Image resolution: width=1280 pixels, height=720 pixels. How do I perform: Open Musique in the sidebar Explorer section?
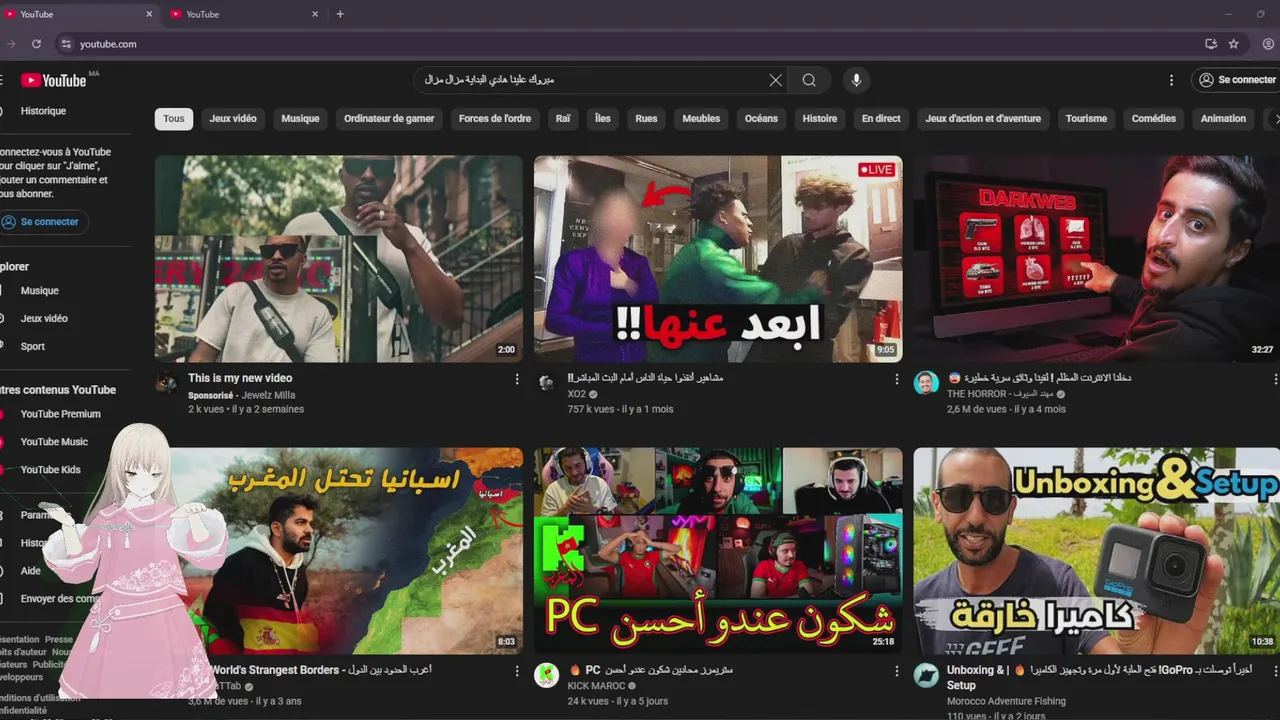tap(40, 291)
